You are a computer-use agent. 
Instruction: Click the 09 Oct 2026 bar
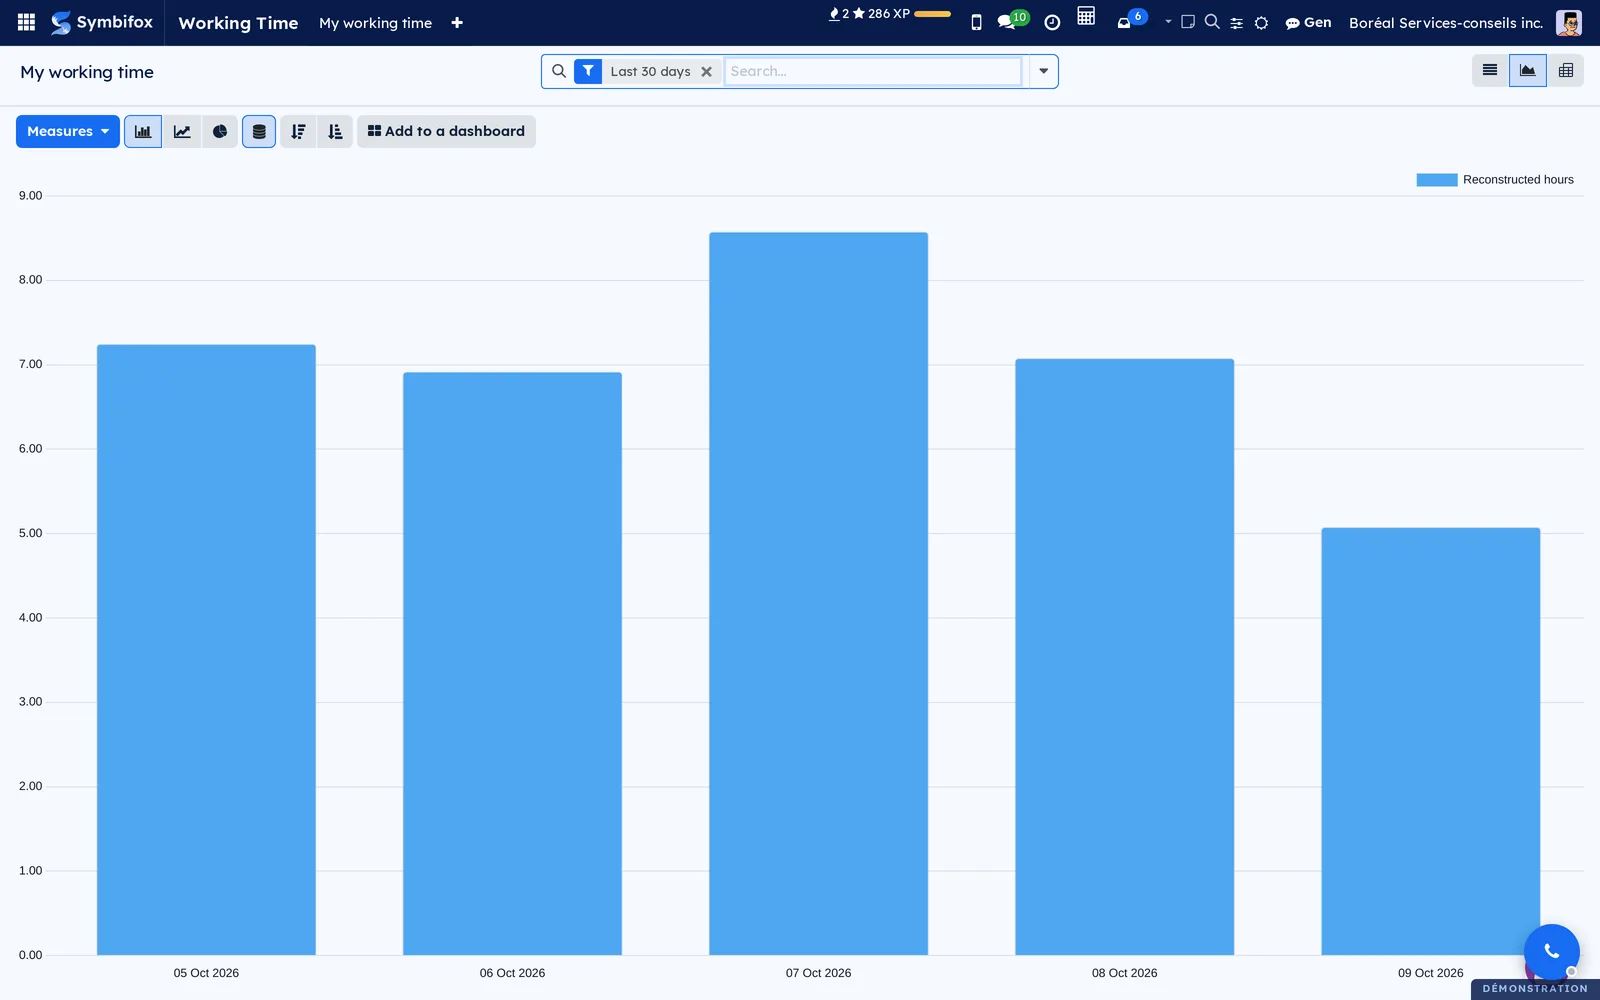pos(1430,741)
